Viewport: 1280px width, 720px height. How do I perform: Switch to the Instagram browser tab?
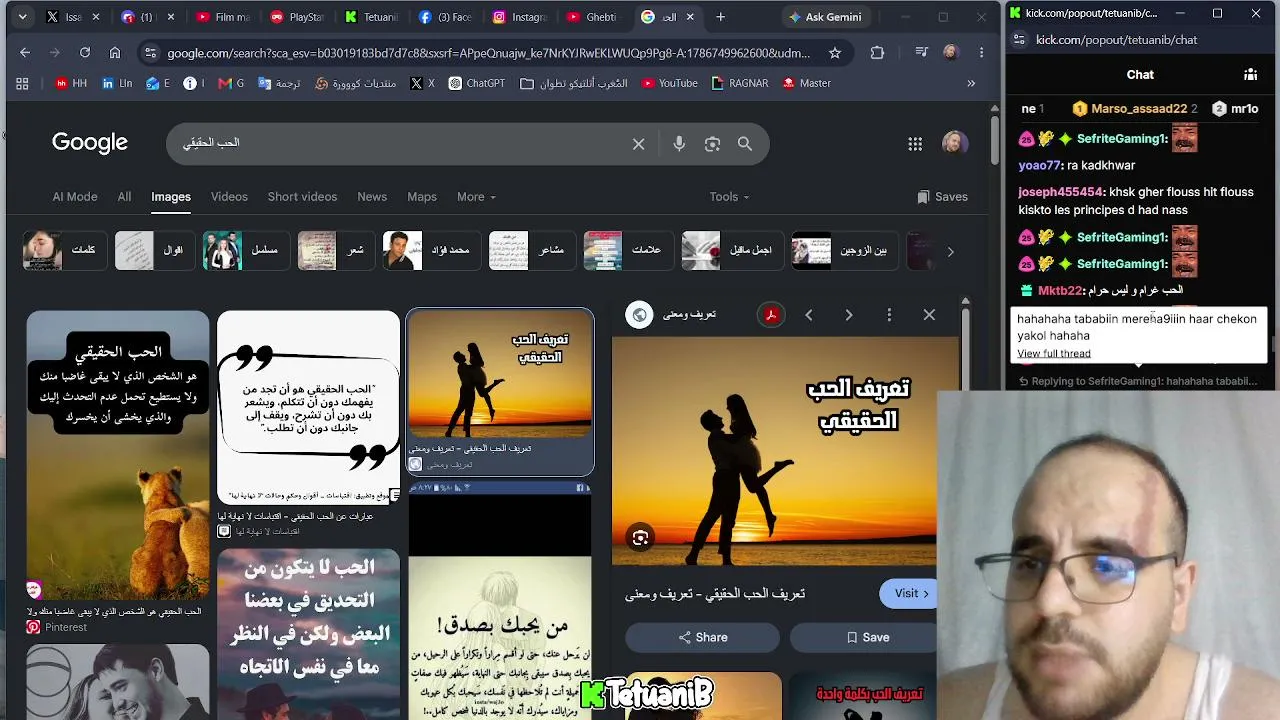[520, 17]
